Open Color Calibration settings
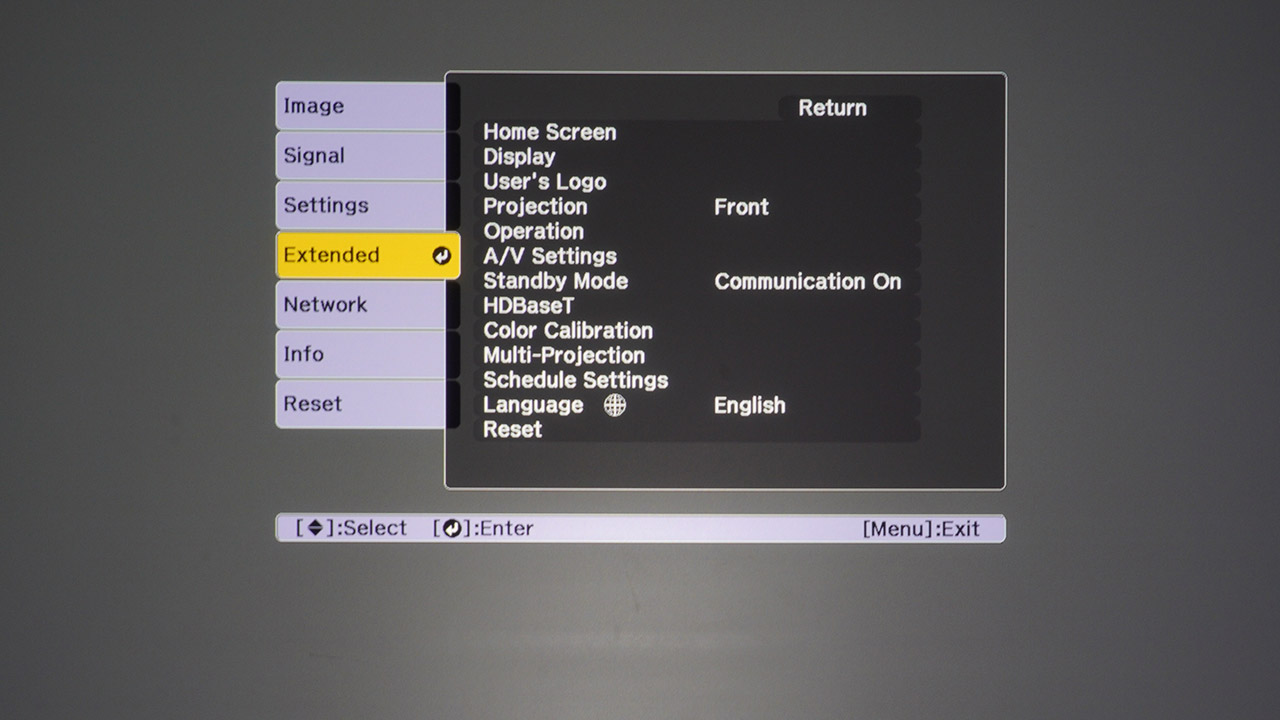The image size is (1280, 720). tap(568, 331)
